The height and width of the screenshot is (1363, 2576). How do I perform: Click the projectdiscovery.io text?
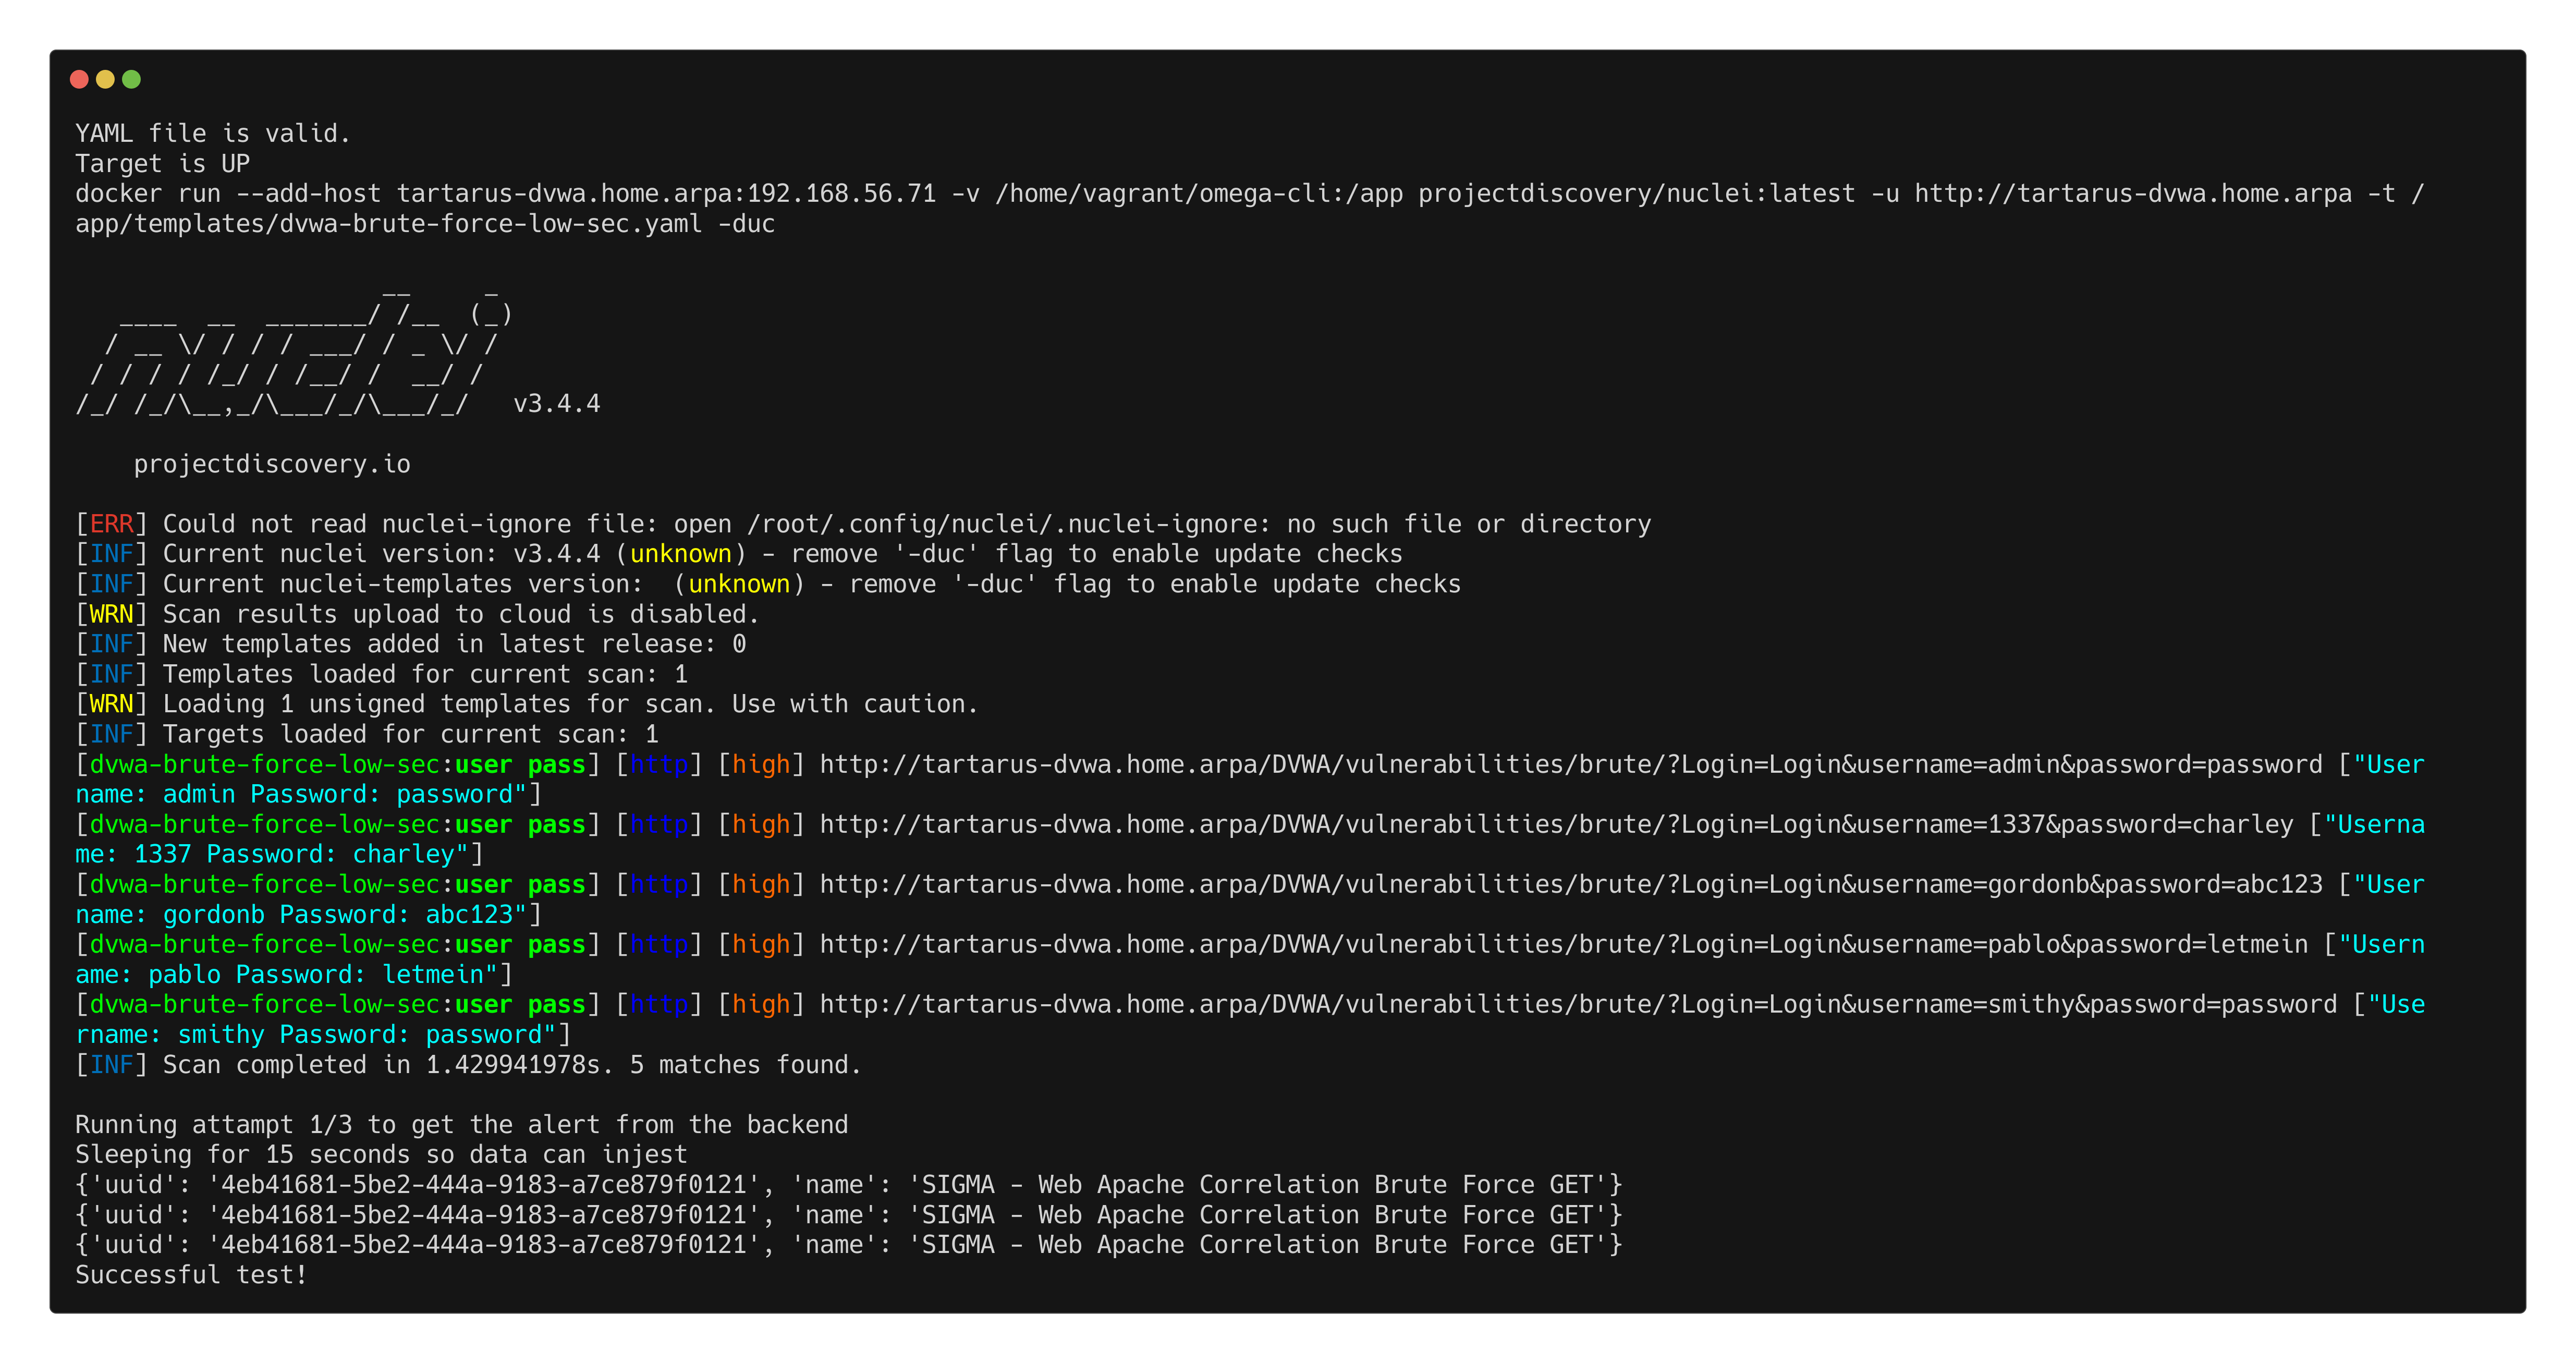tap(272, 465)
